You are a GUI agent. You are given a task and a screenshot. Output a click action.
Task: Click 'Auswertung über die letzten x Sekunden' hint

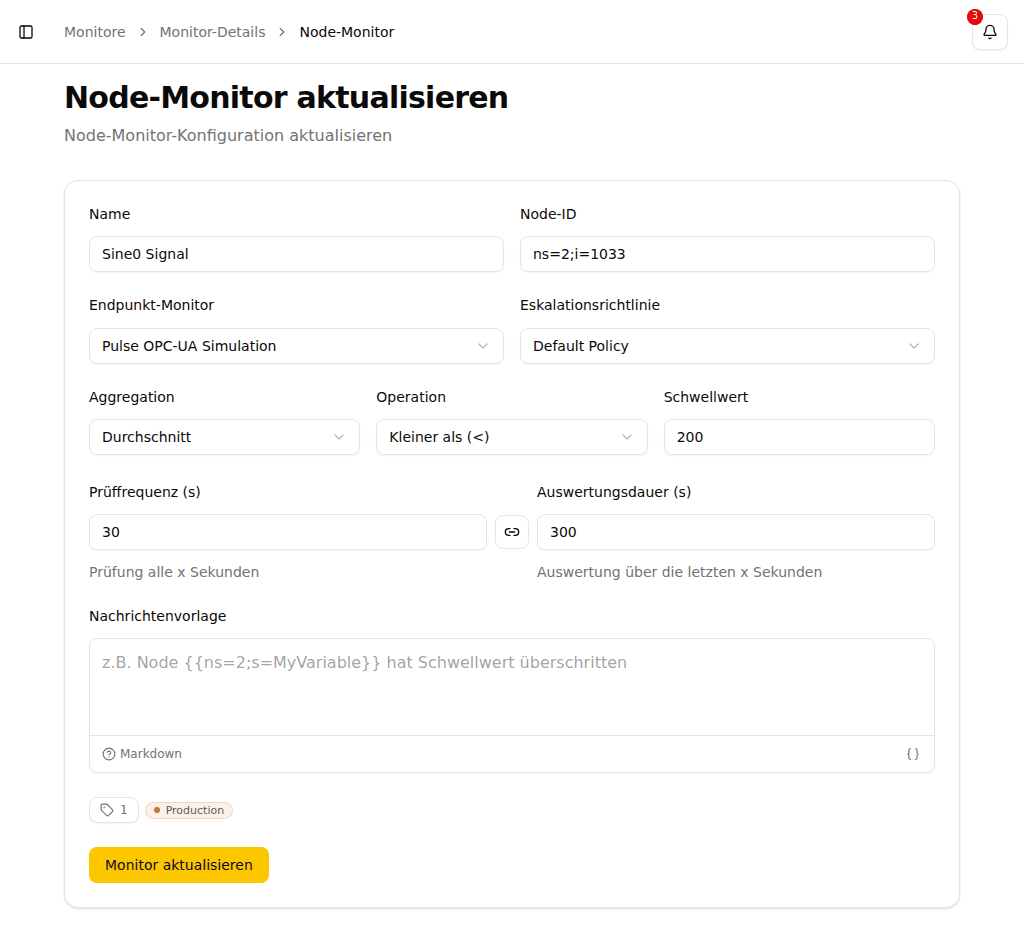[679, 572]
